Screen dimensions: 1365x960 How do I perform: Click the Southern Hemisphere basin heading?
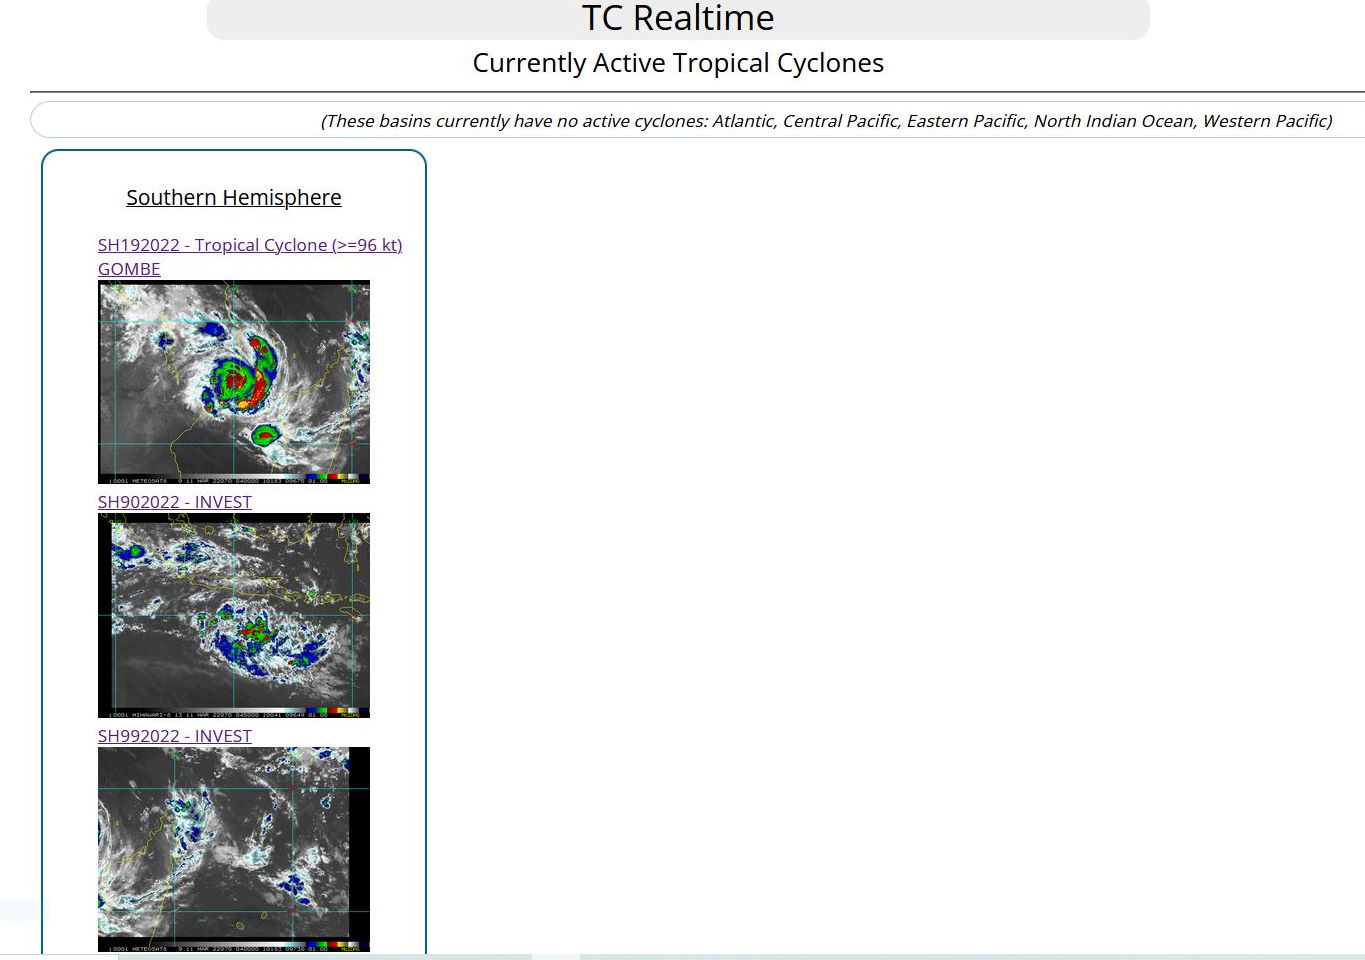(233, 198)
